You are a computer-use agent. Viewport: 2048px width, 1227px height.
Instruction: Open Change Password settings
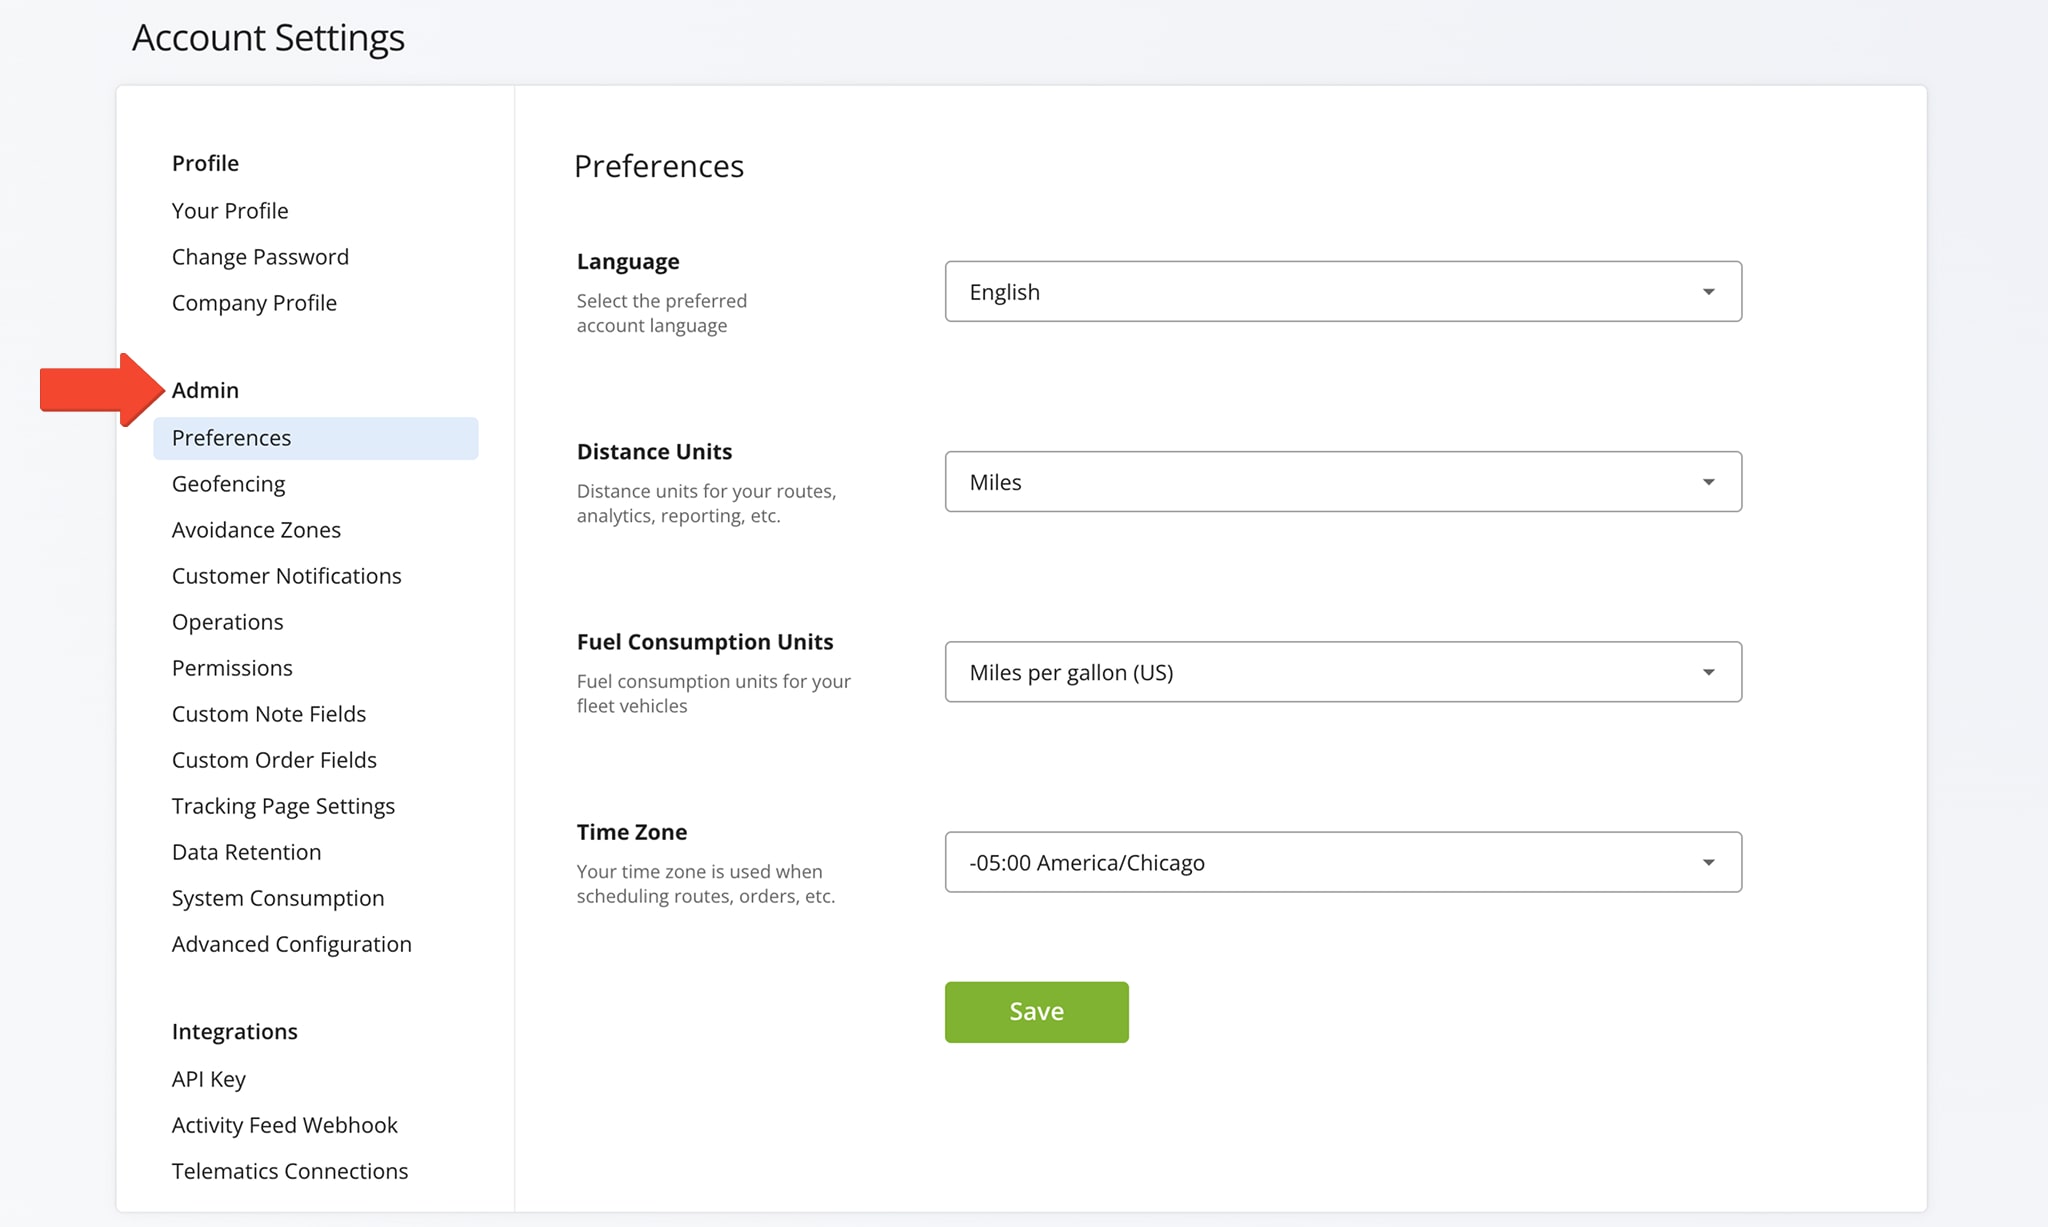[x=260, y=256]
